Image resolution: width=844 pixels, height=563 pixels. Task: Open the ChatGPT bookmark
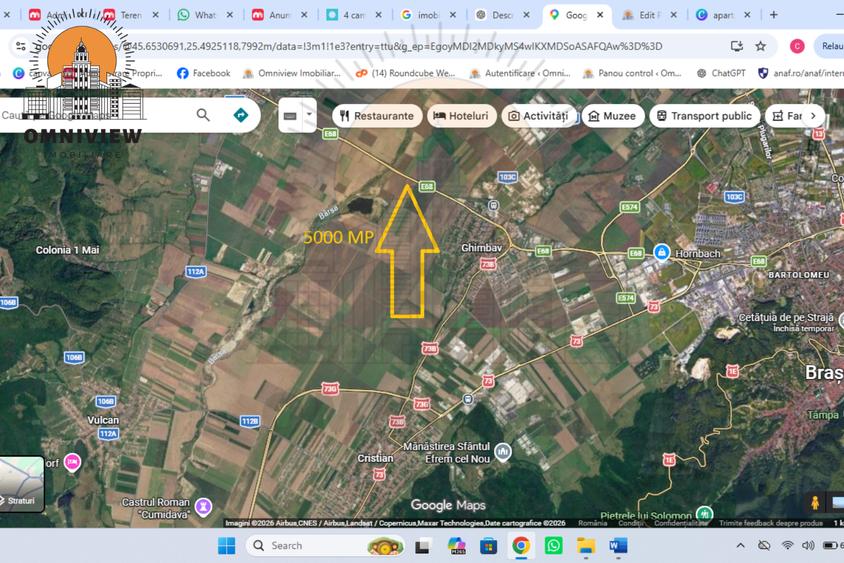[x=721, y=73]
